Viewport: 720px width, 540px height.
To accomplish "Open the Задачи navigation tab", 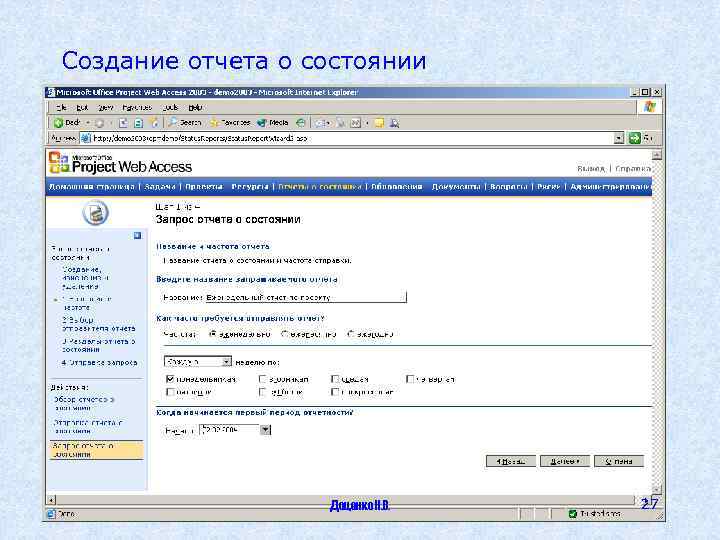I will tap(160, 186).
